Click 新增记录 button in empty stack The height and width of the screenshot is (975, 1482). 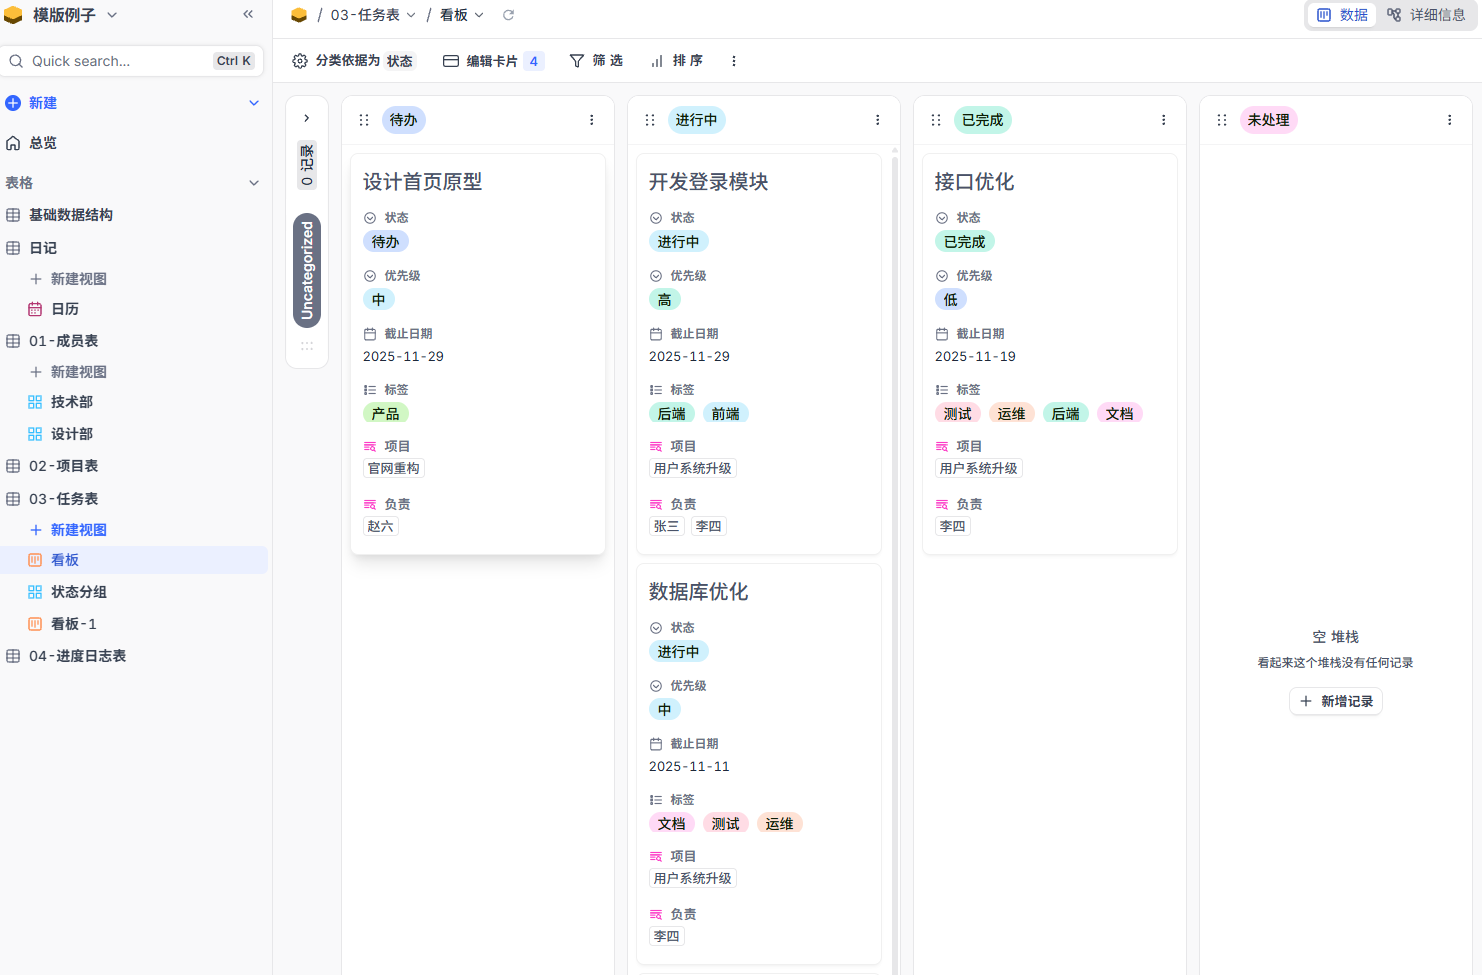point(1336,701)
